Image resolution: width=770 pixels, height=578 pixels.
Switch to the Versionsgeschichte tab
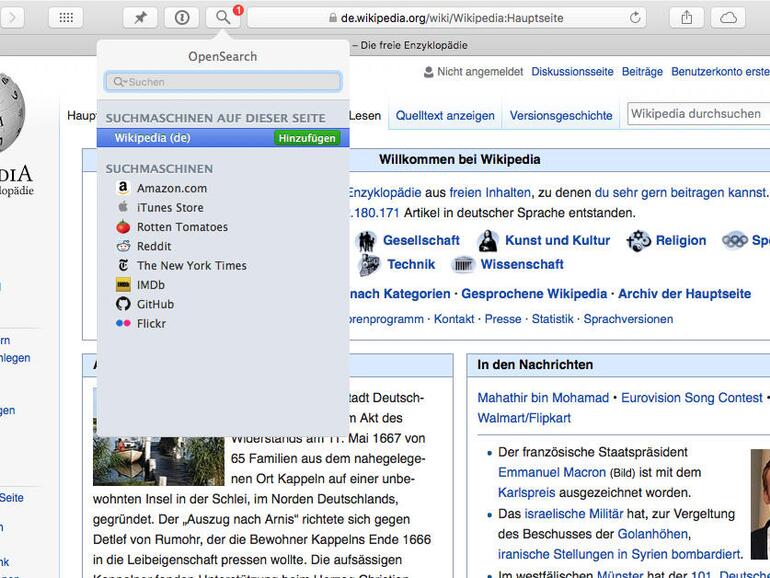click(561, 115)
